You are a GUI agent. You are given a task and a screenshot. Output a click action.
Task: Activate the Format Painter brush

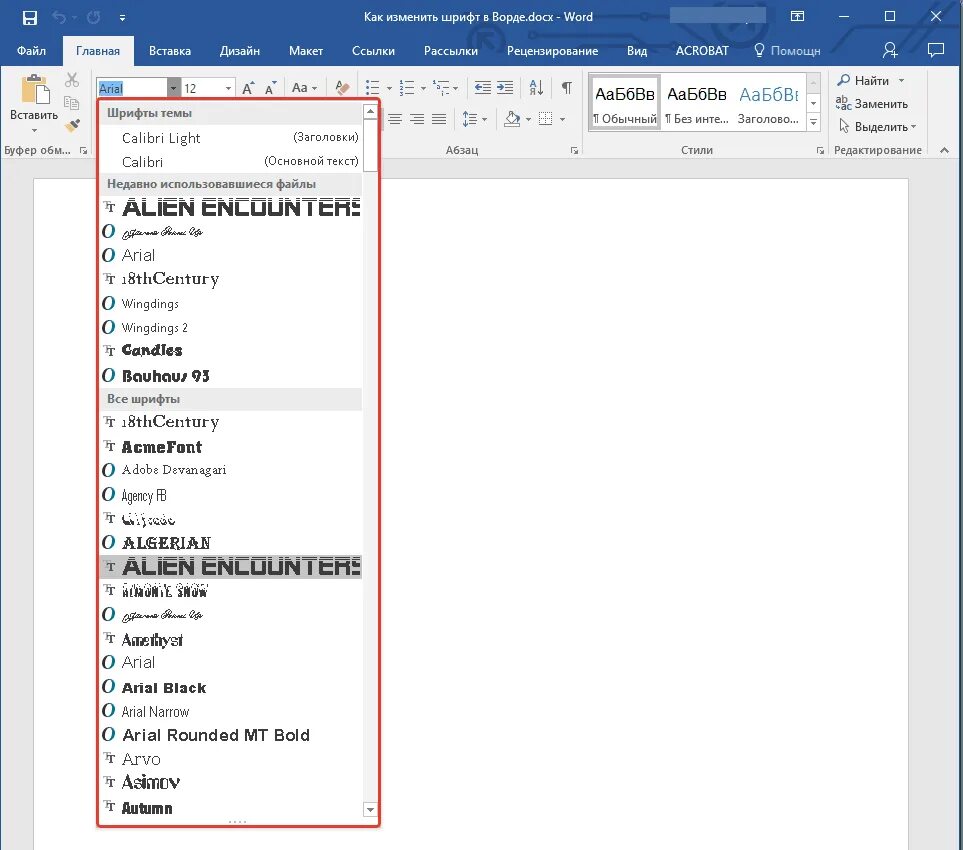pyautogui.click(x=72, y=126)
